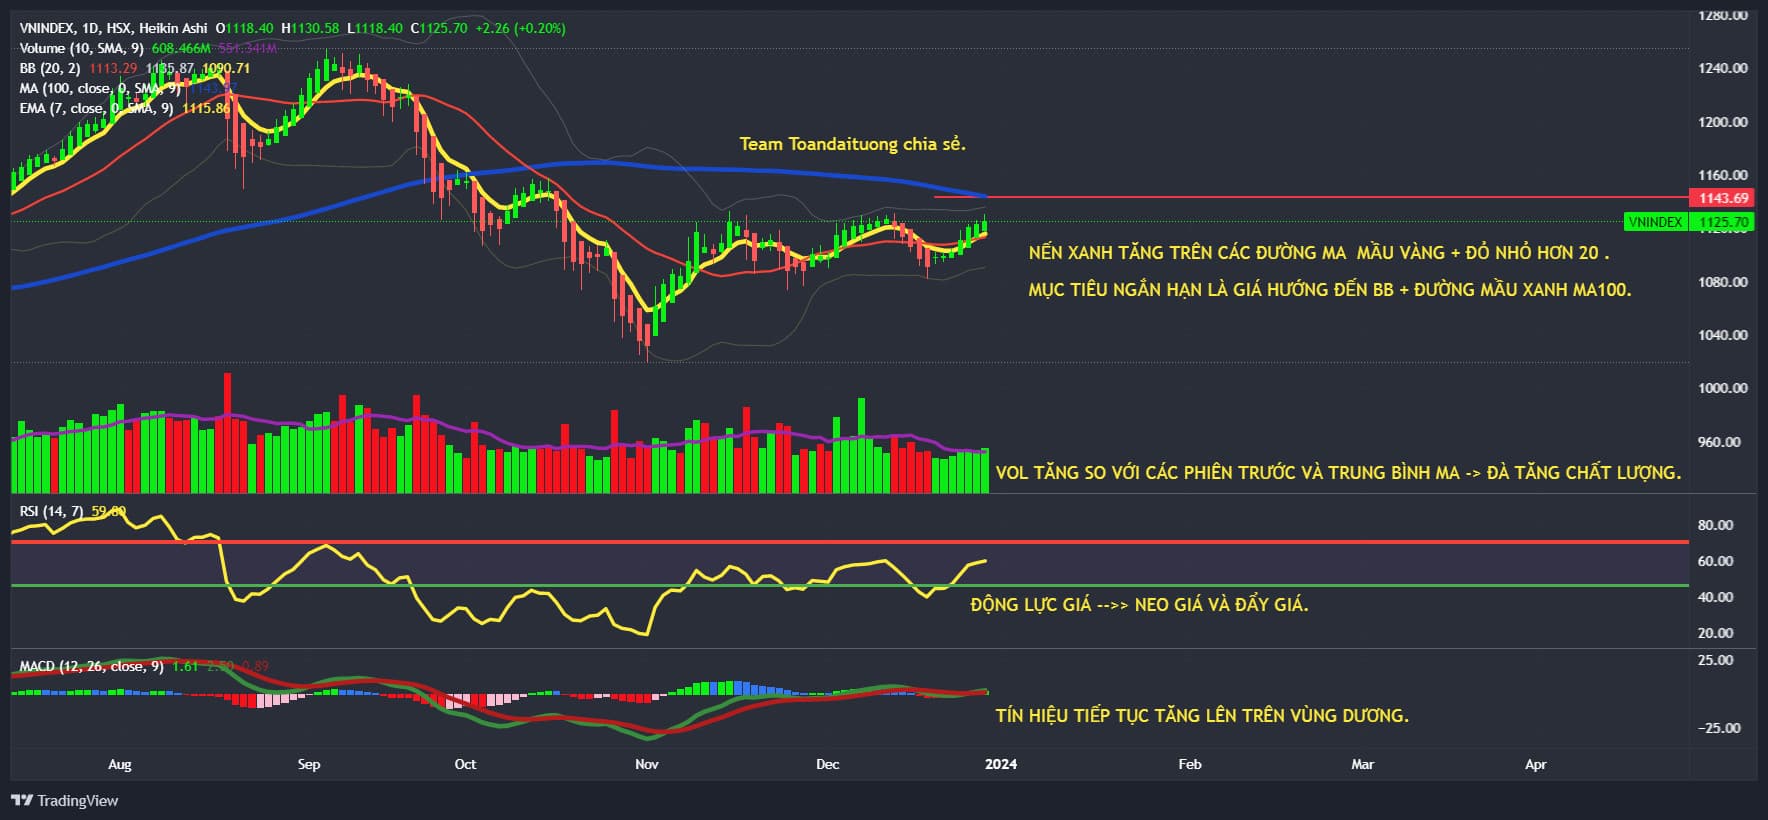Click the high value H1130.58 in the legend
The height and width of the screenshot is (820, 1768).
coord(310,28)
